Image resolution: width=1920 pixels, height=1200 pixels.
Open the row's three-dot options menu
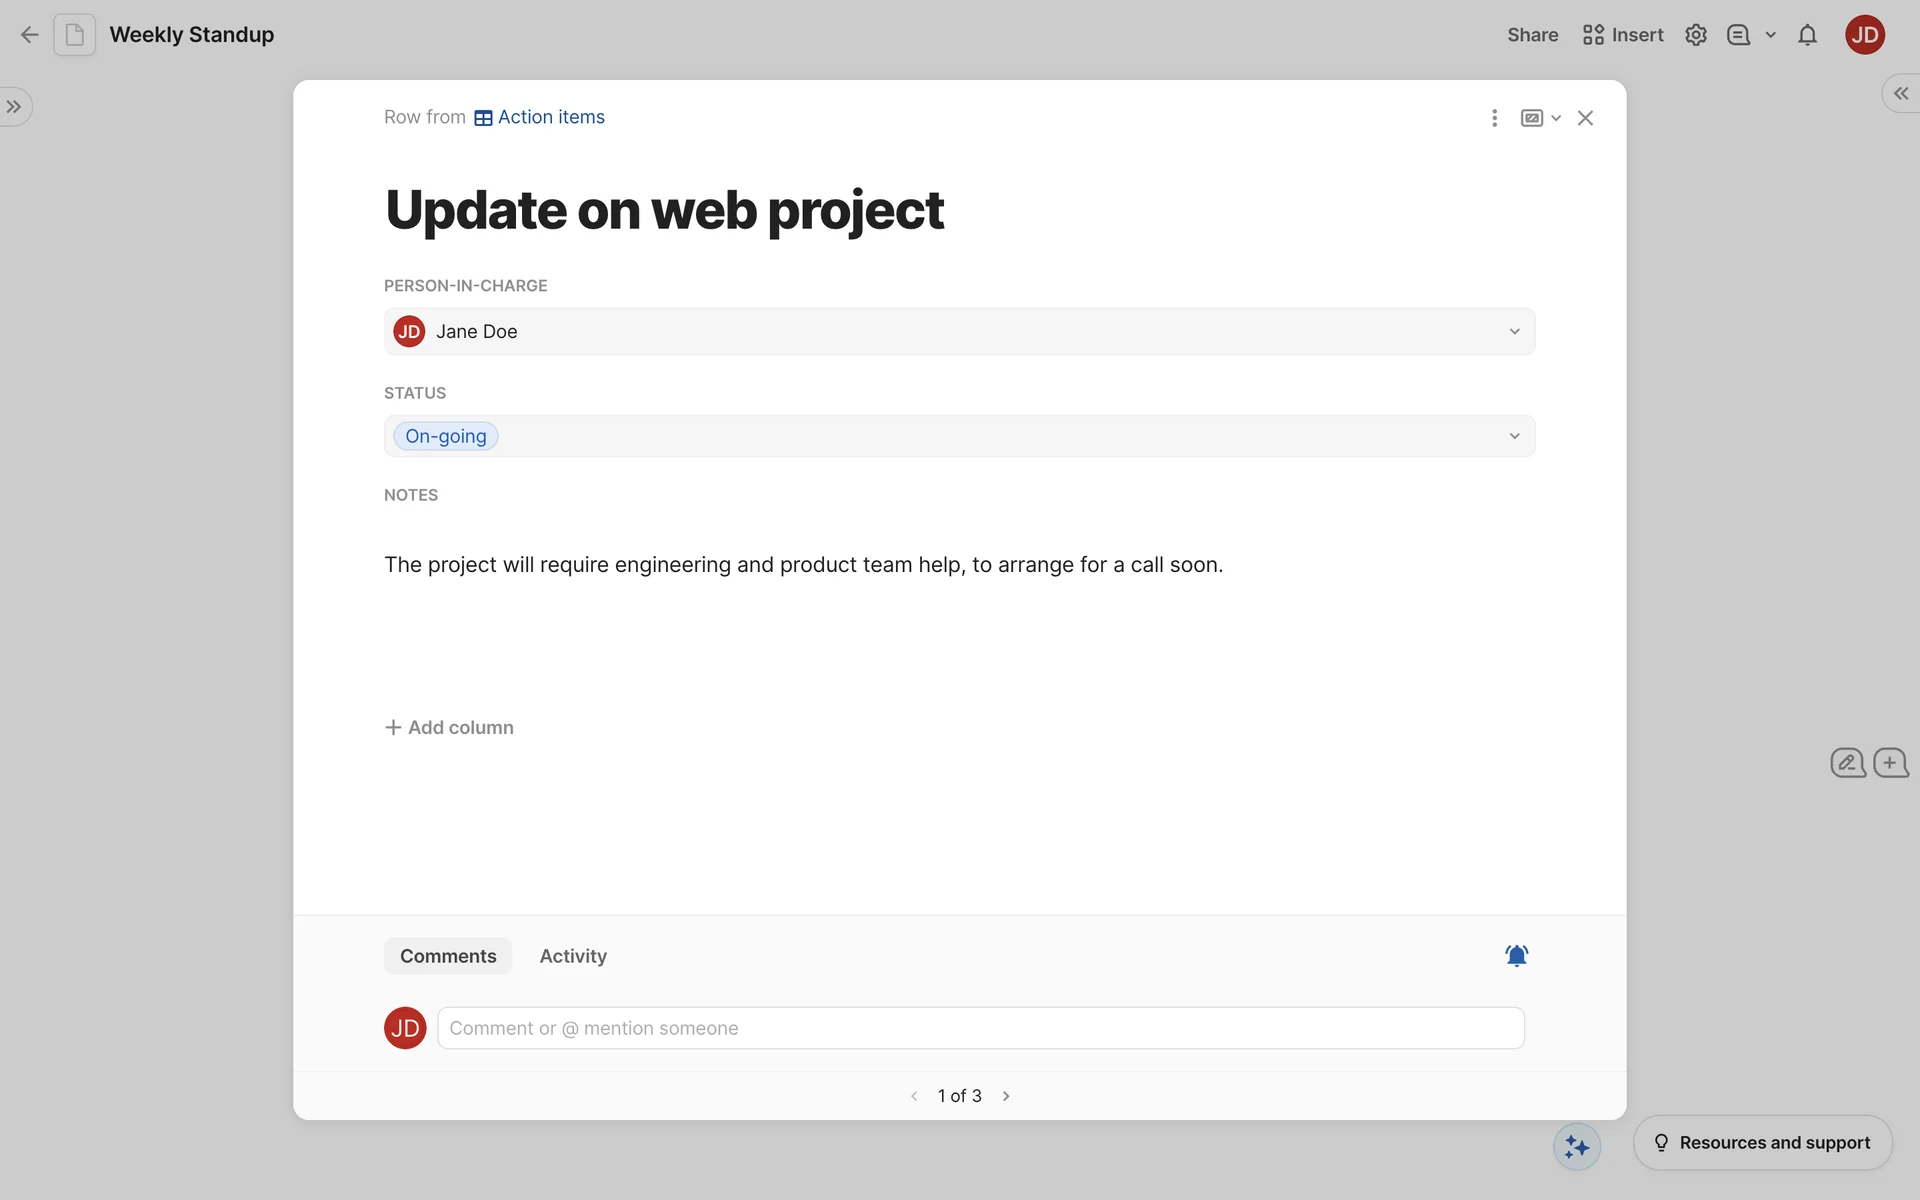coord(1494,118)
